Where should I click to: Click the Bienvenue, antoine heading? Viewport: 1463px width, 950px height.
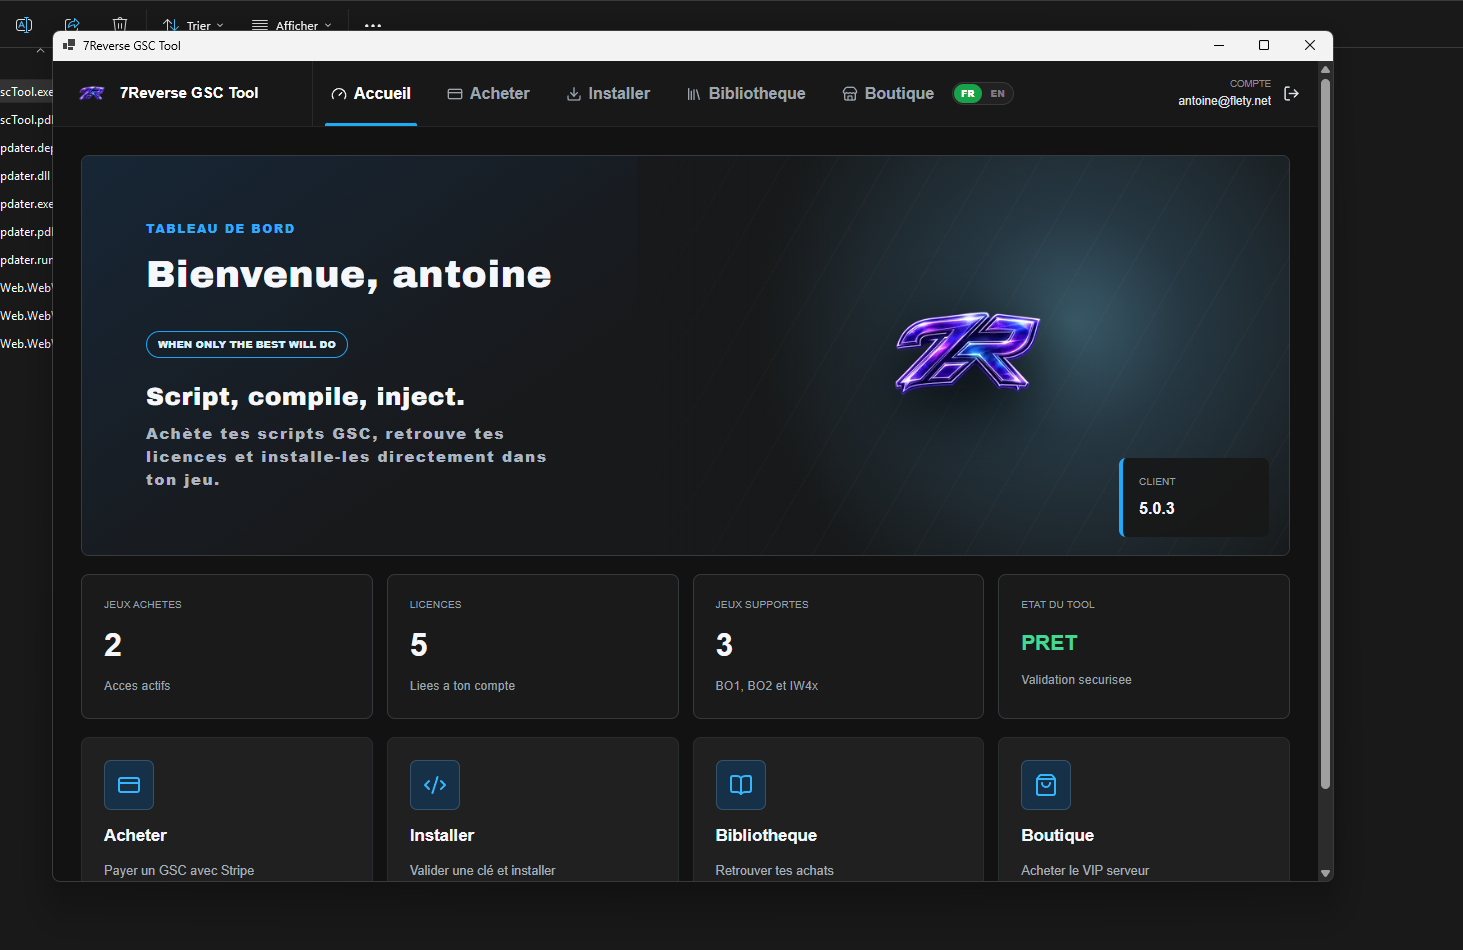click(349, 274)
